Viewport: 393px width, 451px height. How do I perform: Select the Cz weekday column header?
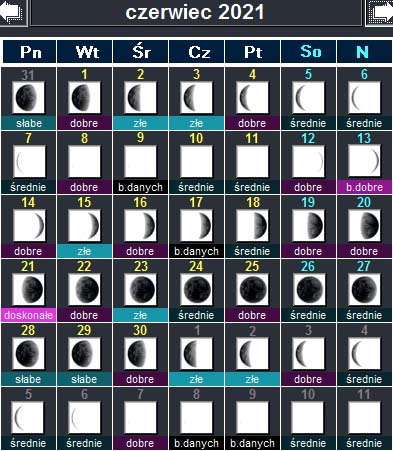click(197, 52)
